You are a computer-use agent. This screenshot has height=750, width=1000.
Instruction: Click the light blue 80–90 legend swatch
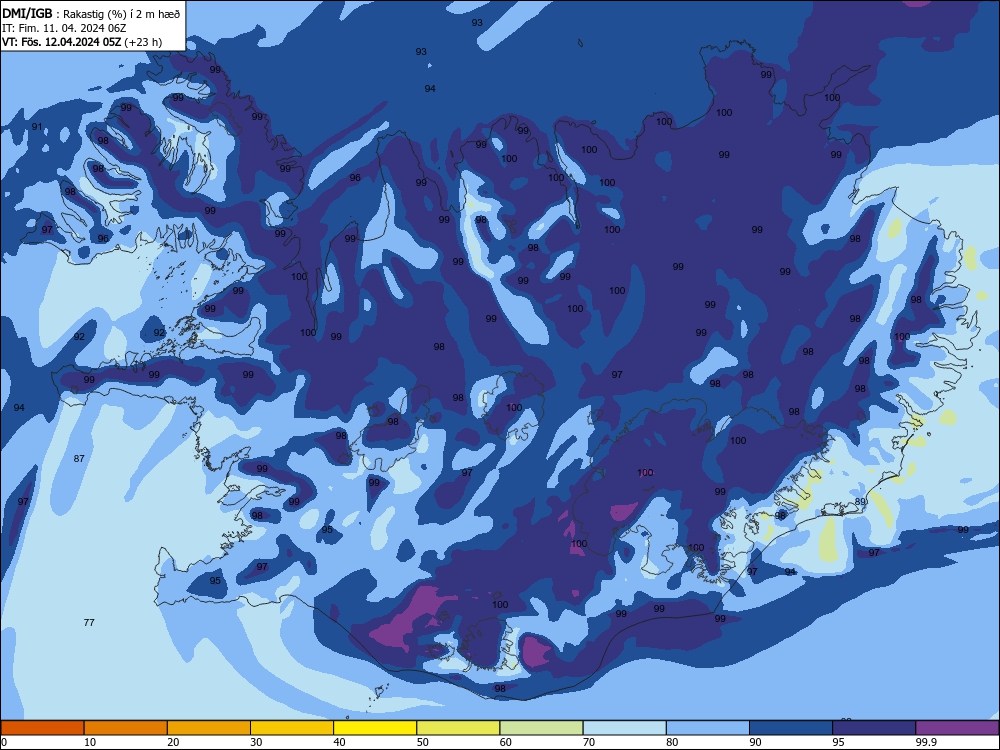click(x=708, y=728)
